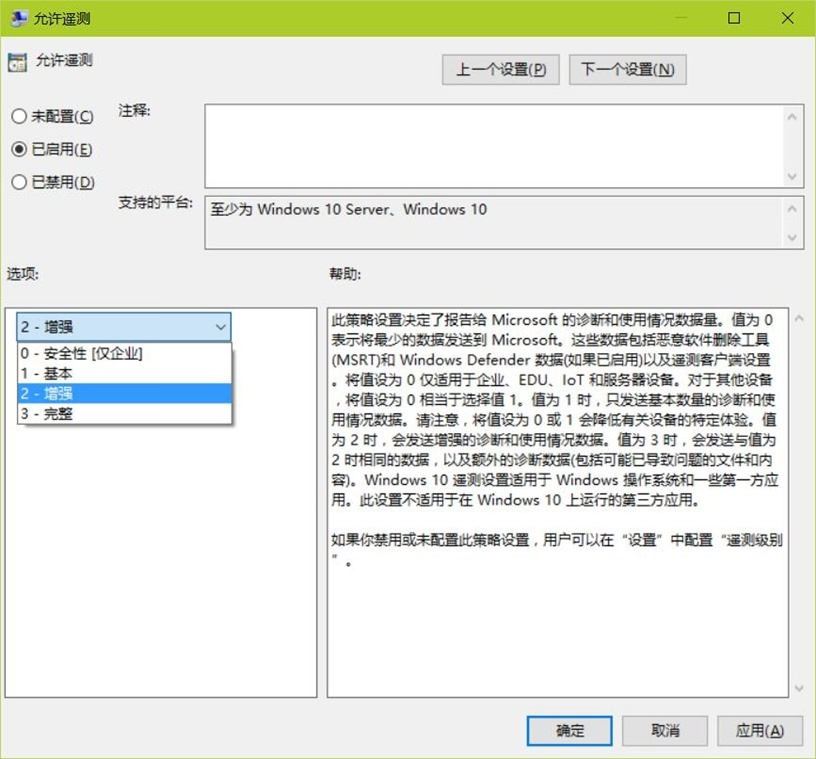Choose 0 - 安全性 [仅企业] from list
The image size is (816, 759).
[x=124, y=353]
